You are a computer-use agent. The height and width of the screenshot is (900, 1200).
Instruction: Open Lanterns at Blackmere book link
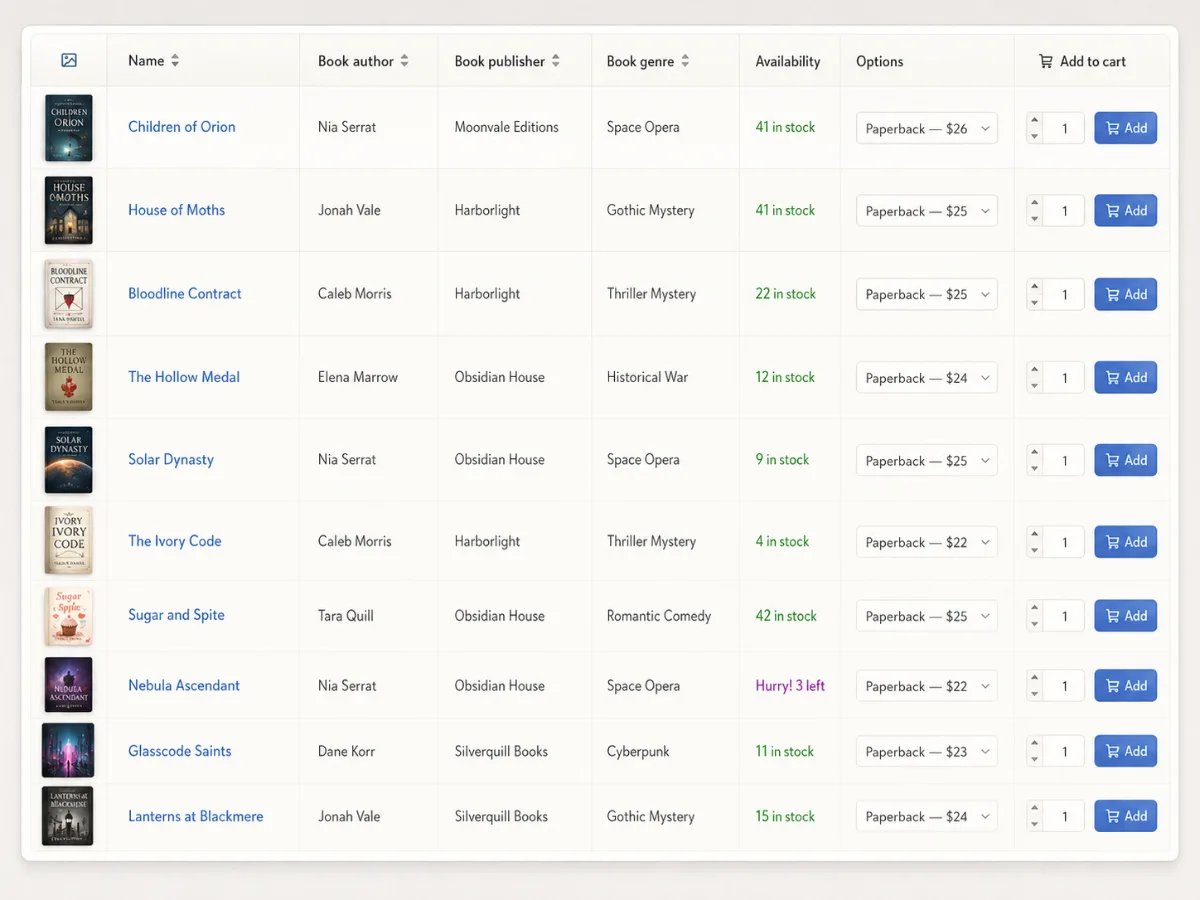click(x=196, y=816)
